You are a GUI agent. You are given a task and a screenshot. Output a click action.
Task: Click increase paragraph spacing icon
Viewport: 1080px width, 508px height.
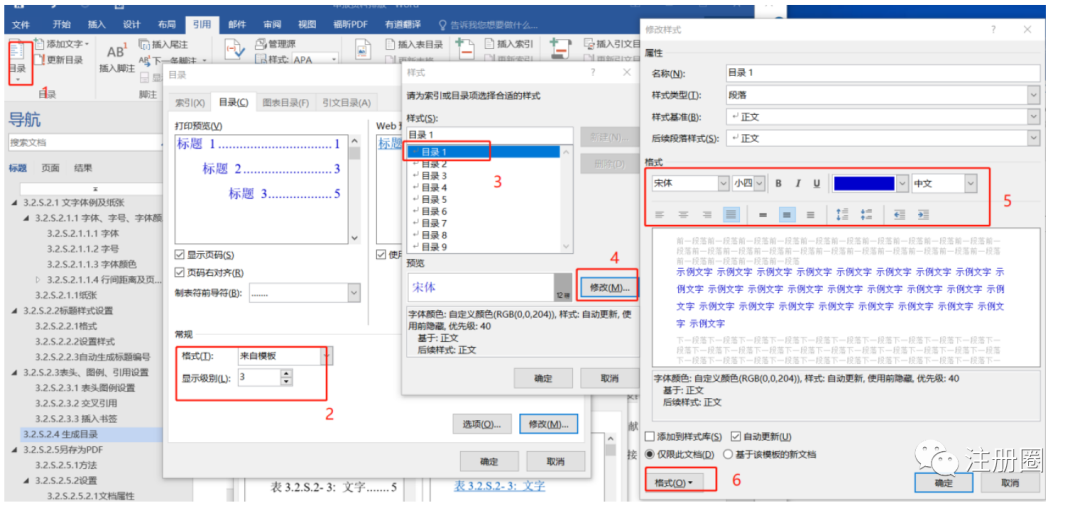coord(842,215)
